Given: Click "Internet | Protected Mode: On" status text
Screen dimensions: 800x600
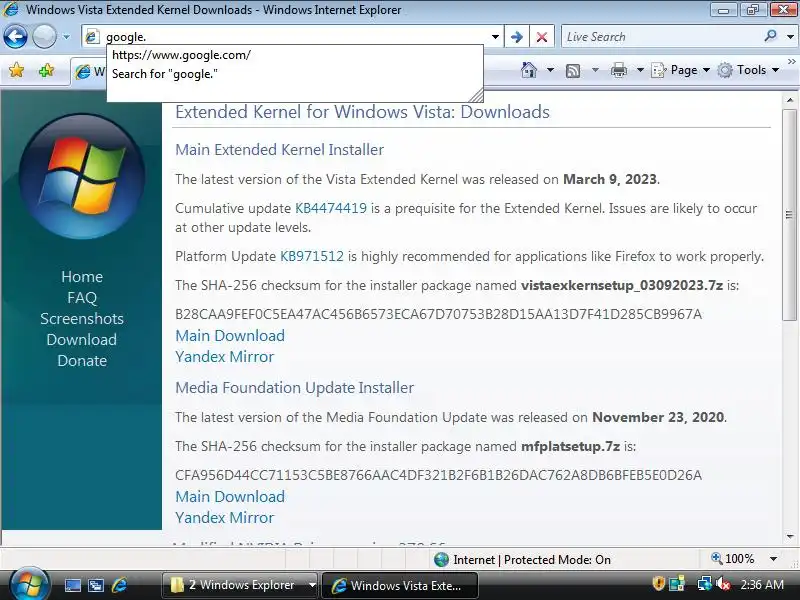Looking at the screenshot, I should 532,560.
